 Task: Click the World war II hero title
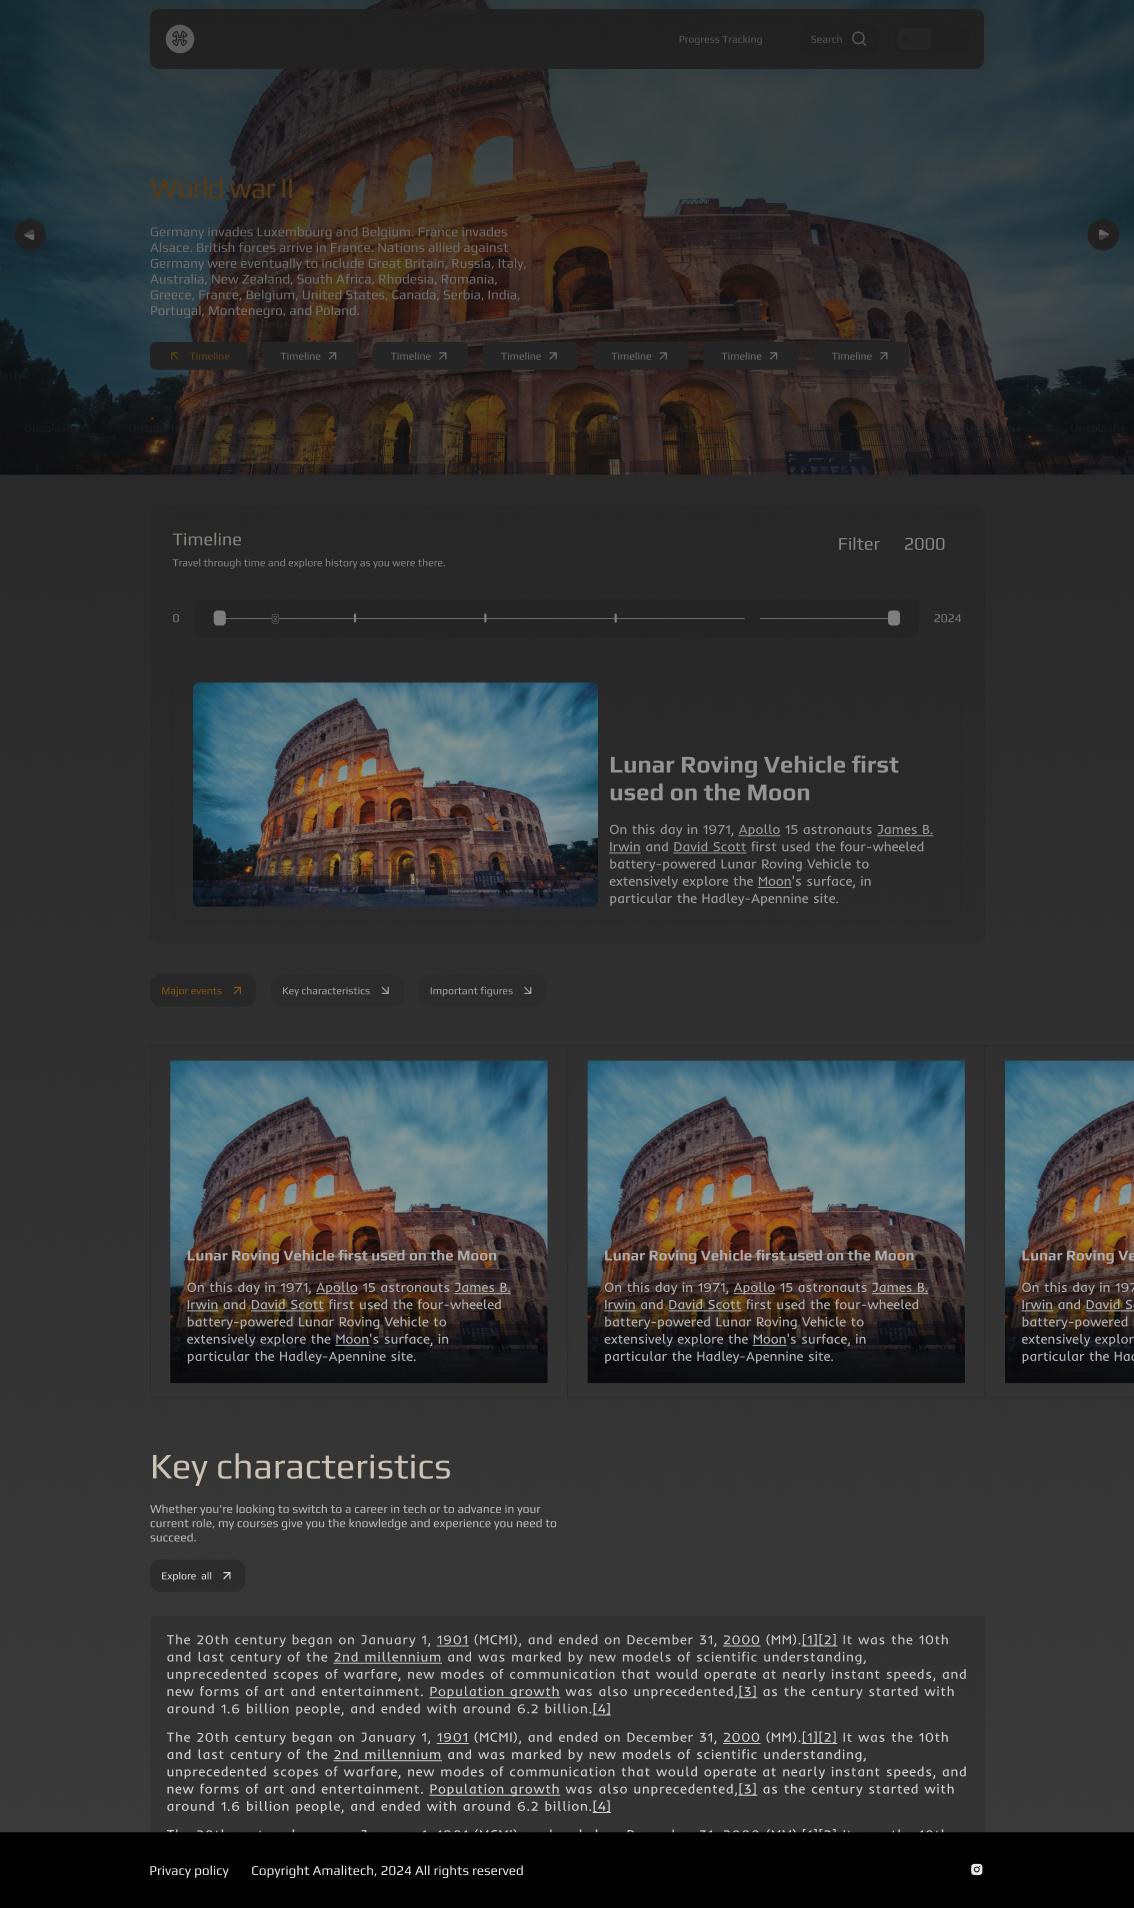point(222,188)
